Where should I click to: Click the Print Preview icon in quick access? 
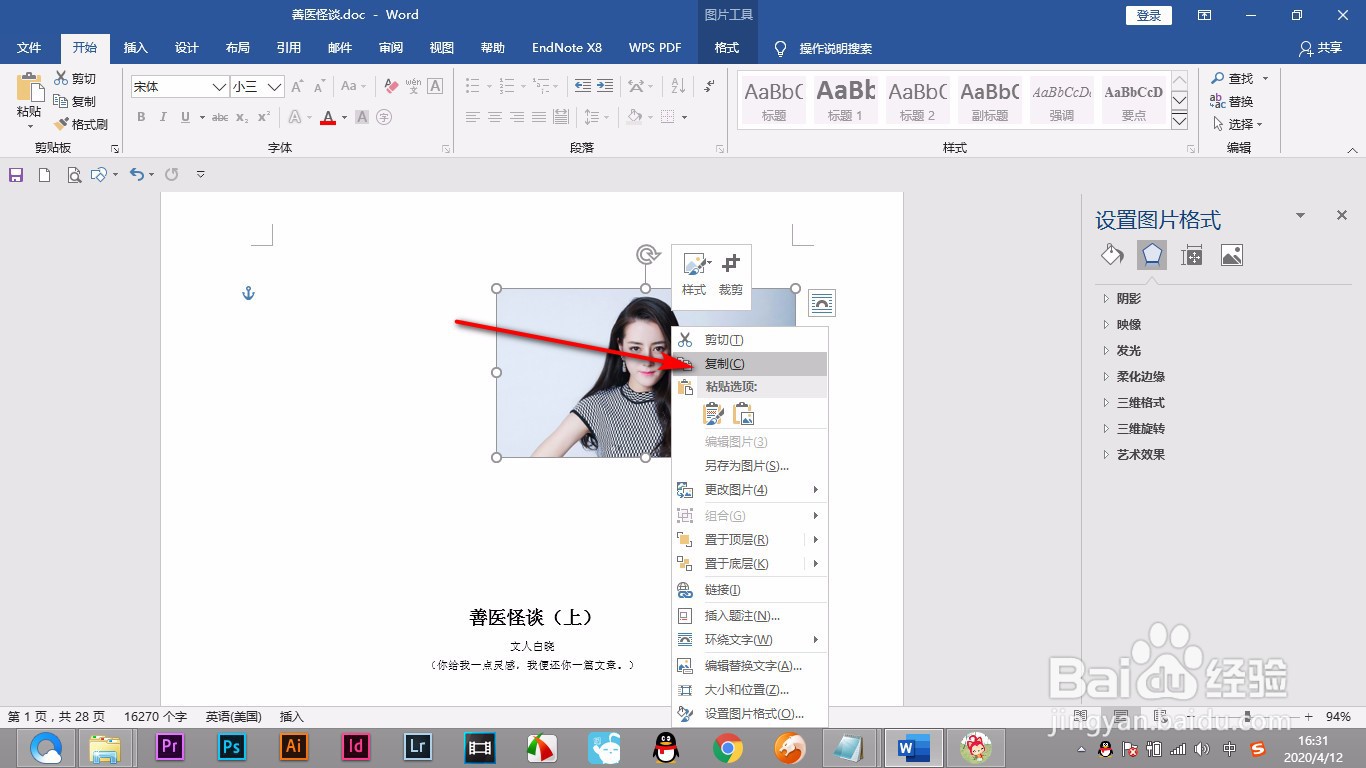pos(73,174)
